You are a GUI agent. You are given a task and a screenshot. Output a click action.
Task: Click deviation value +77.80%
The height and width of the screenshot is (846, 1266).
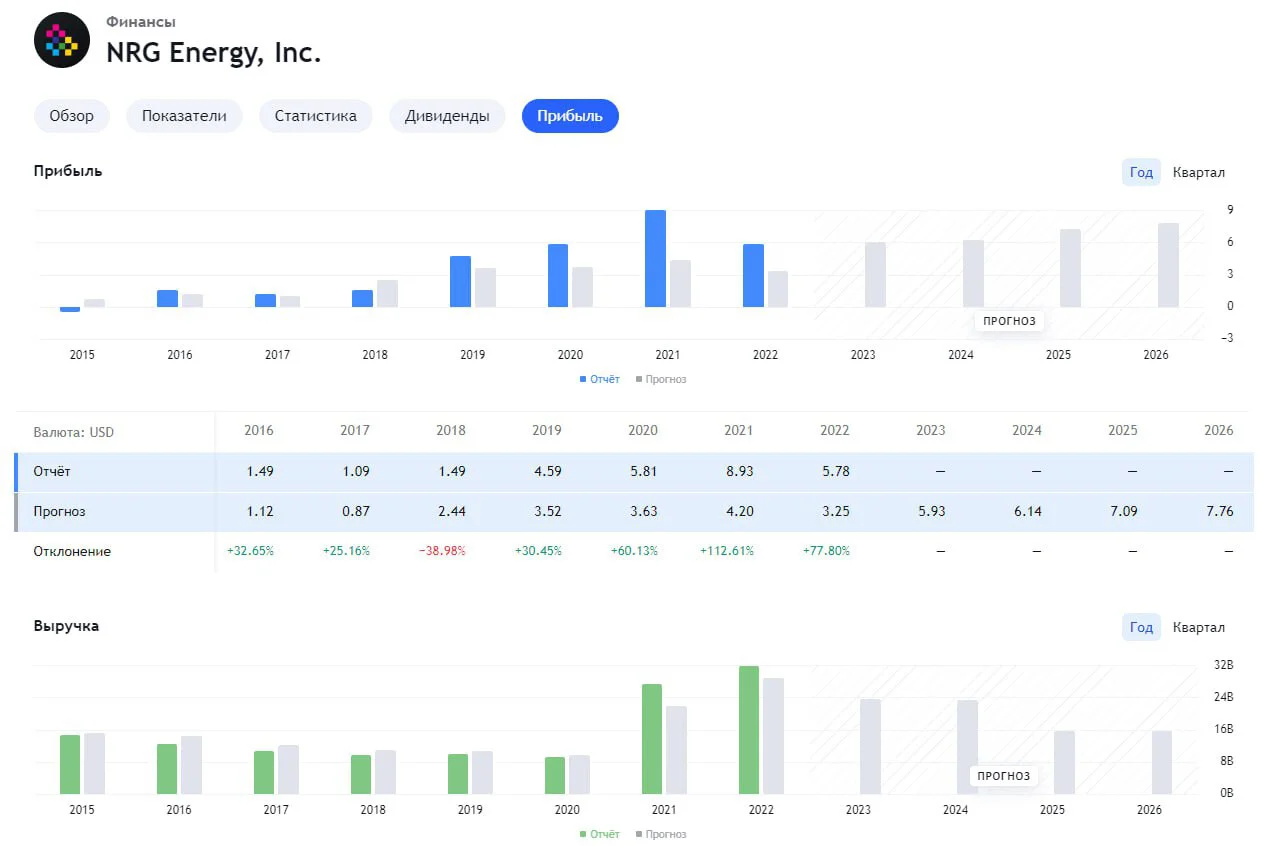click(826, 551)
